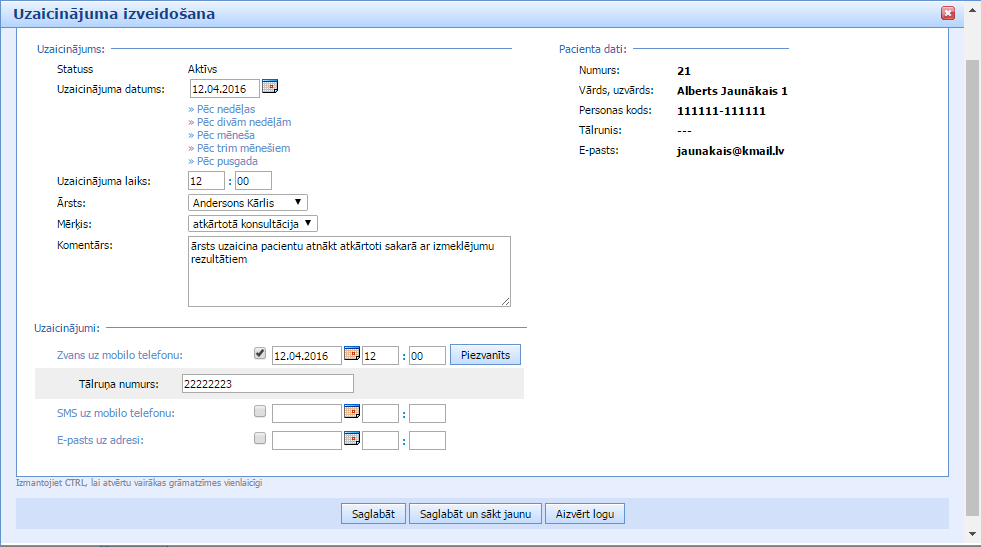Uncheck Zvans uz mobilo telefonu checkbox
The image size is (981, 547).
[260, 354]
